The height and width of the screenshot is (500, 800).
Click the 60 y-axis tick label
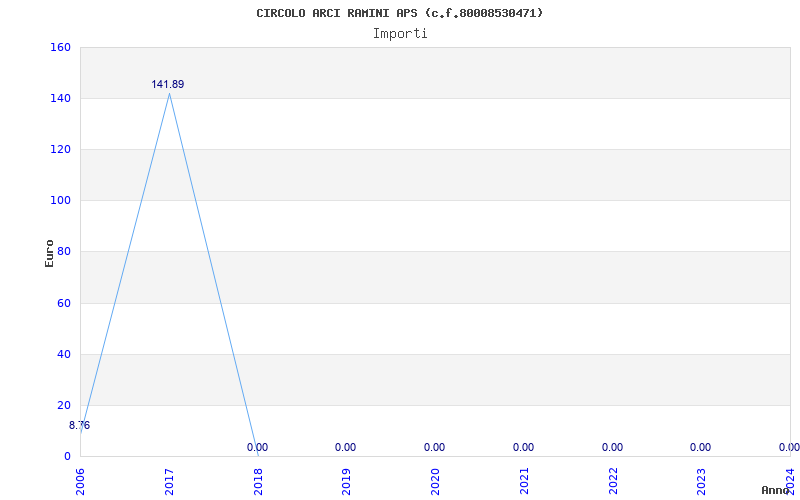coord(63,304)
